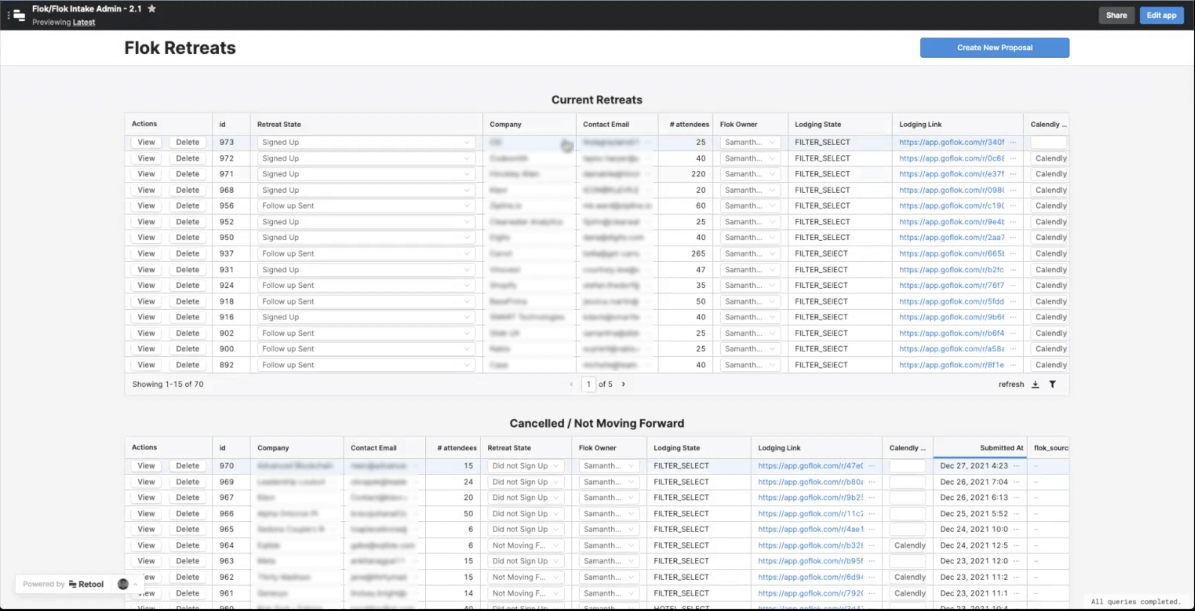
Task: Click Delete for cancelled retreat 966
Action: click(187, 513)
